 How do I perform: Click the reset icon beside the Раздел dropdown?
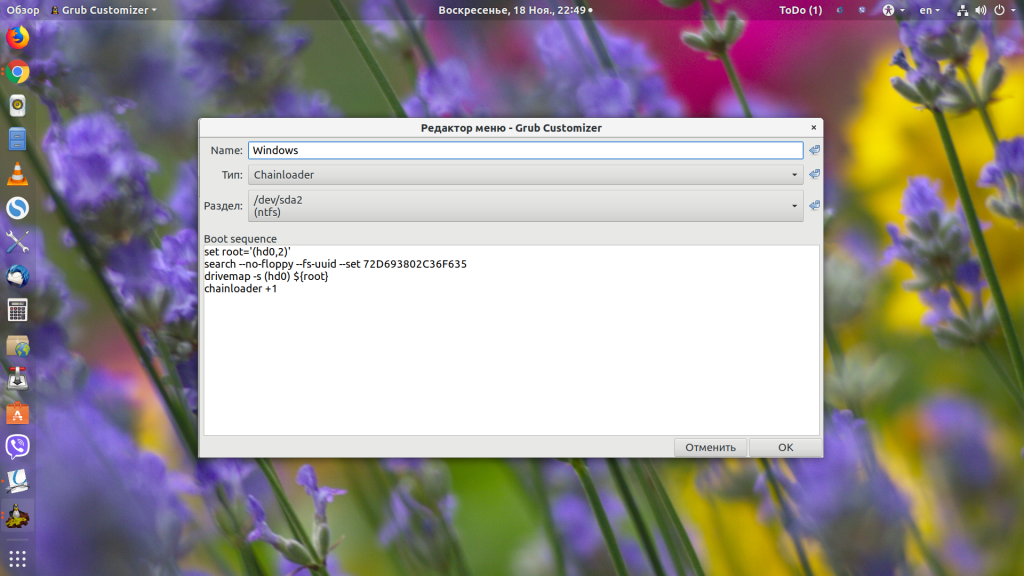[x=814, y=206]
